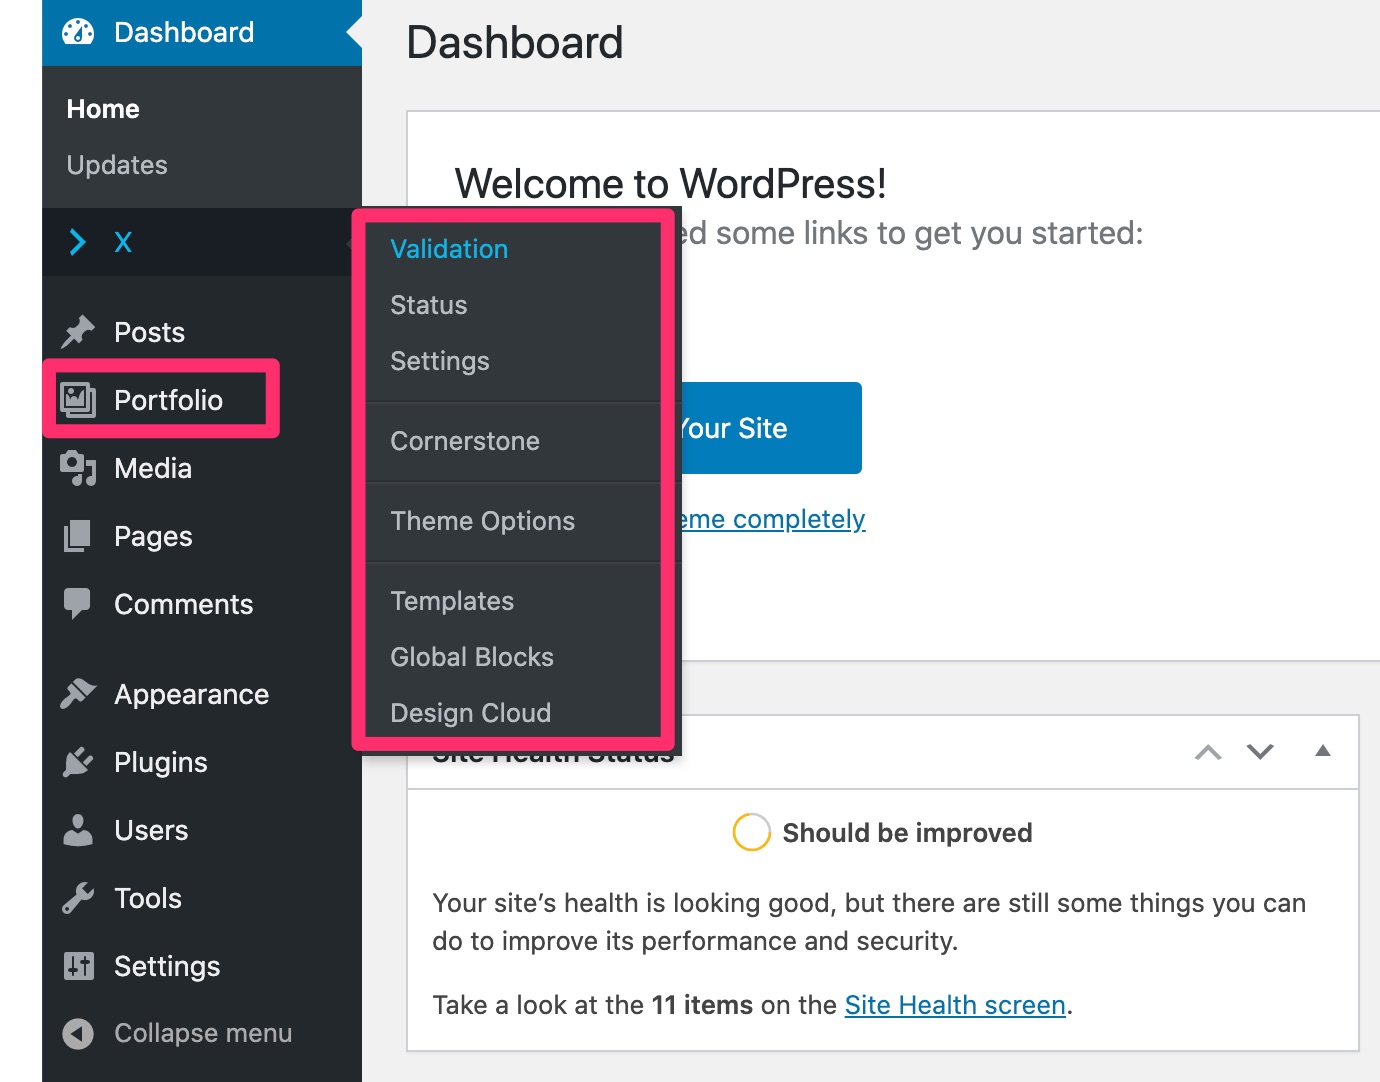Open the X theme menu item

click(x=122, y=242)
